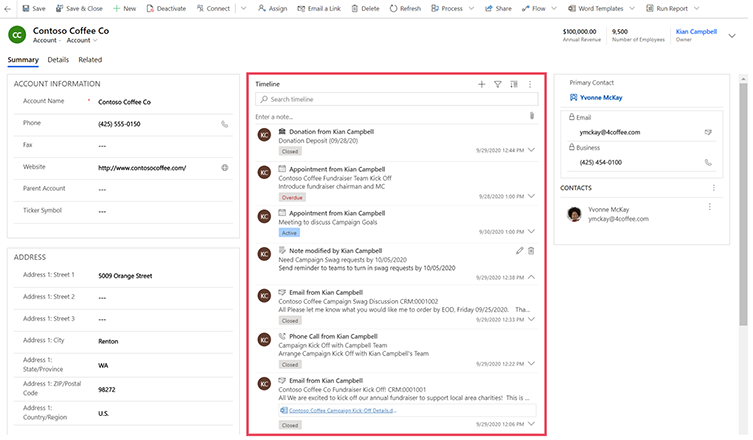Click the send email icon beside ymckay@4coffee.com
This screenshot has height=440, width=753.
pyautogui.click(x=707, y=131)
